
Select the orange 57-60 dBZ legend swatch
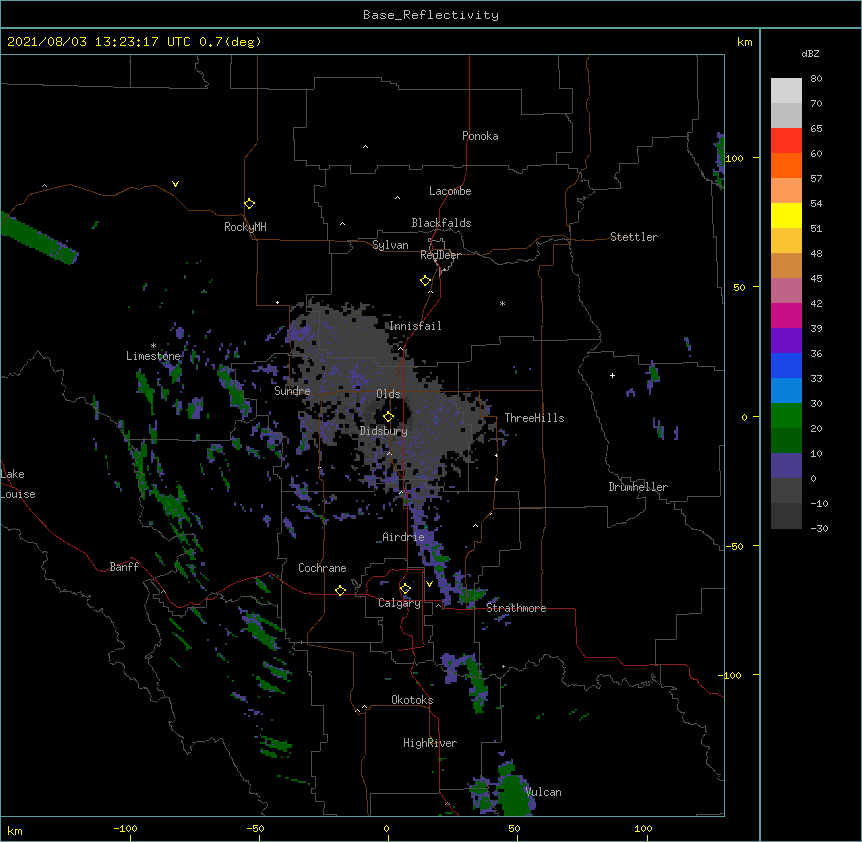pyautogui.click(x=786, y=166)
